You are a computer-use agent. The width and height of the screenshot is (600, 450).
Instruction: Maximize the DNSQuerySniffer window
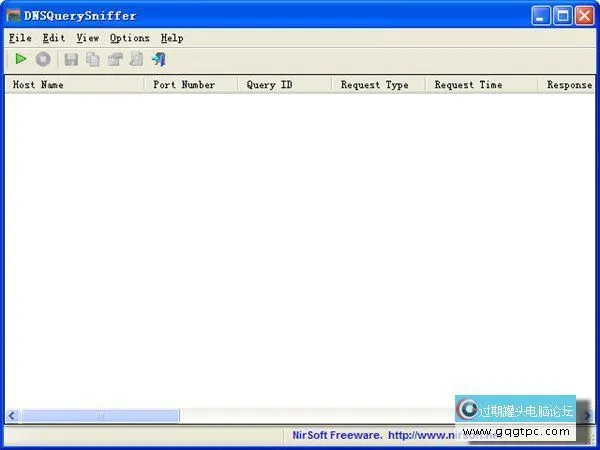[562, 16]
